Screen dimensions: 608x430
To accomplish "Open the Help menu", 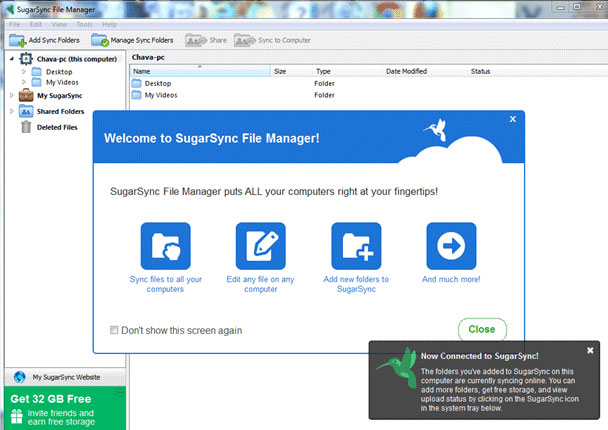I will coord(109,24).
